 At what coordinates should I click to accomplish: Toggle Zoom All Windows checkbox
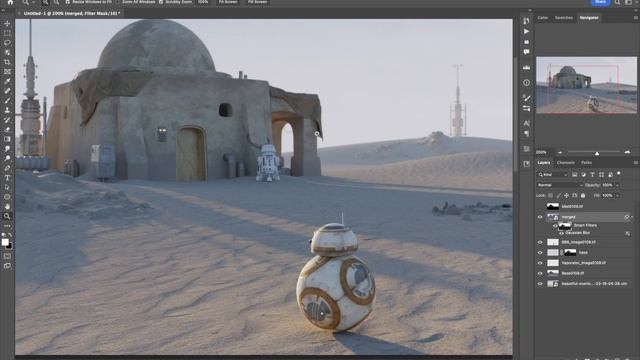[x=118, y=2]
